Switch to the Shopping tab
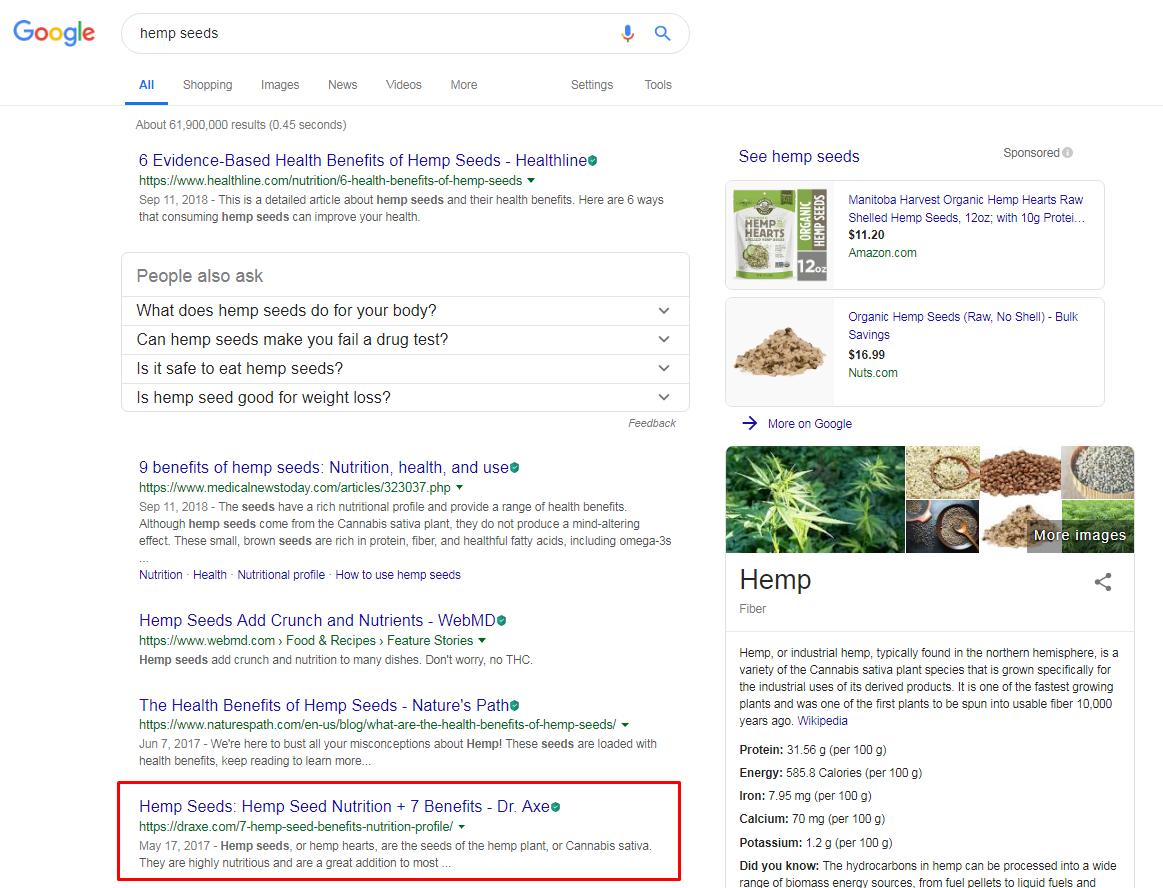This screenshot has width=1163, height=888. tap(208, 85)
